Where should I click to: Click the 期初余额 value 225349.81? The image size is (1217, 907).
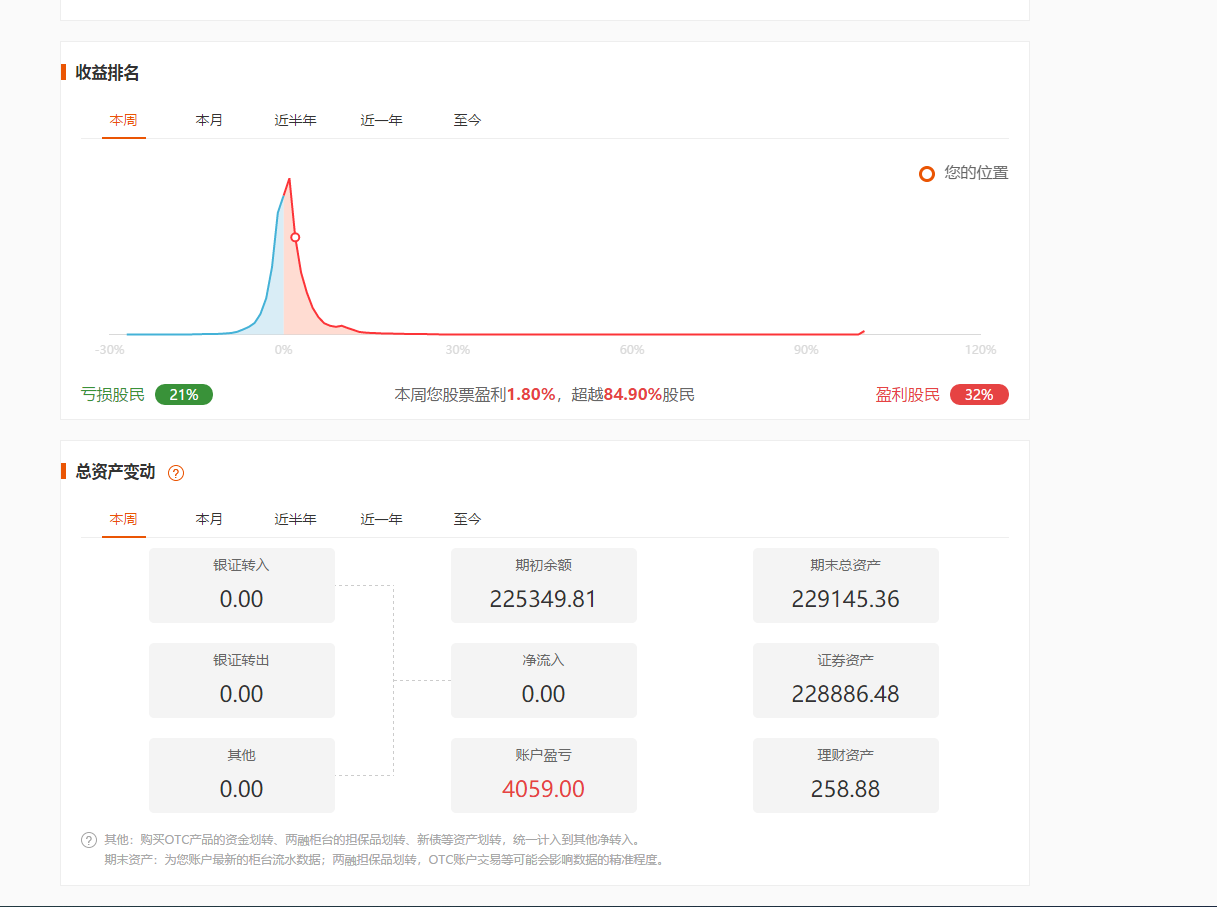543,599
